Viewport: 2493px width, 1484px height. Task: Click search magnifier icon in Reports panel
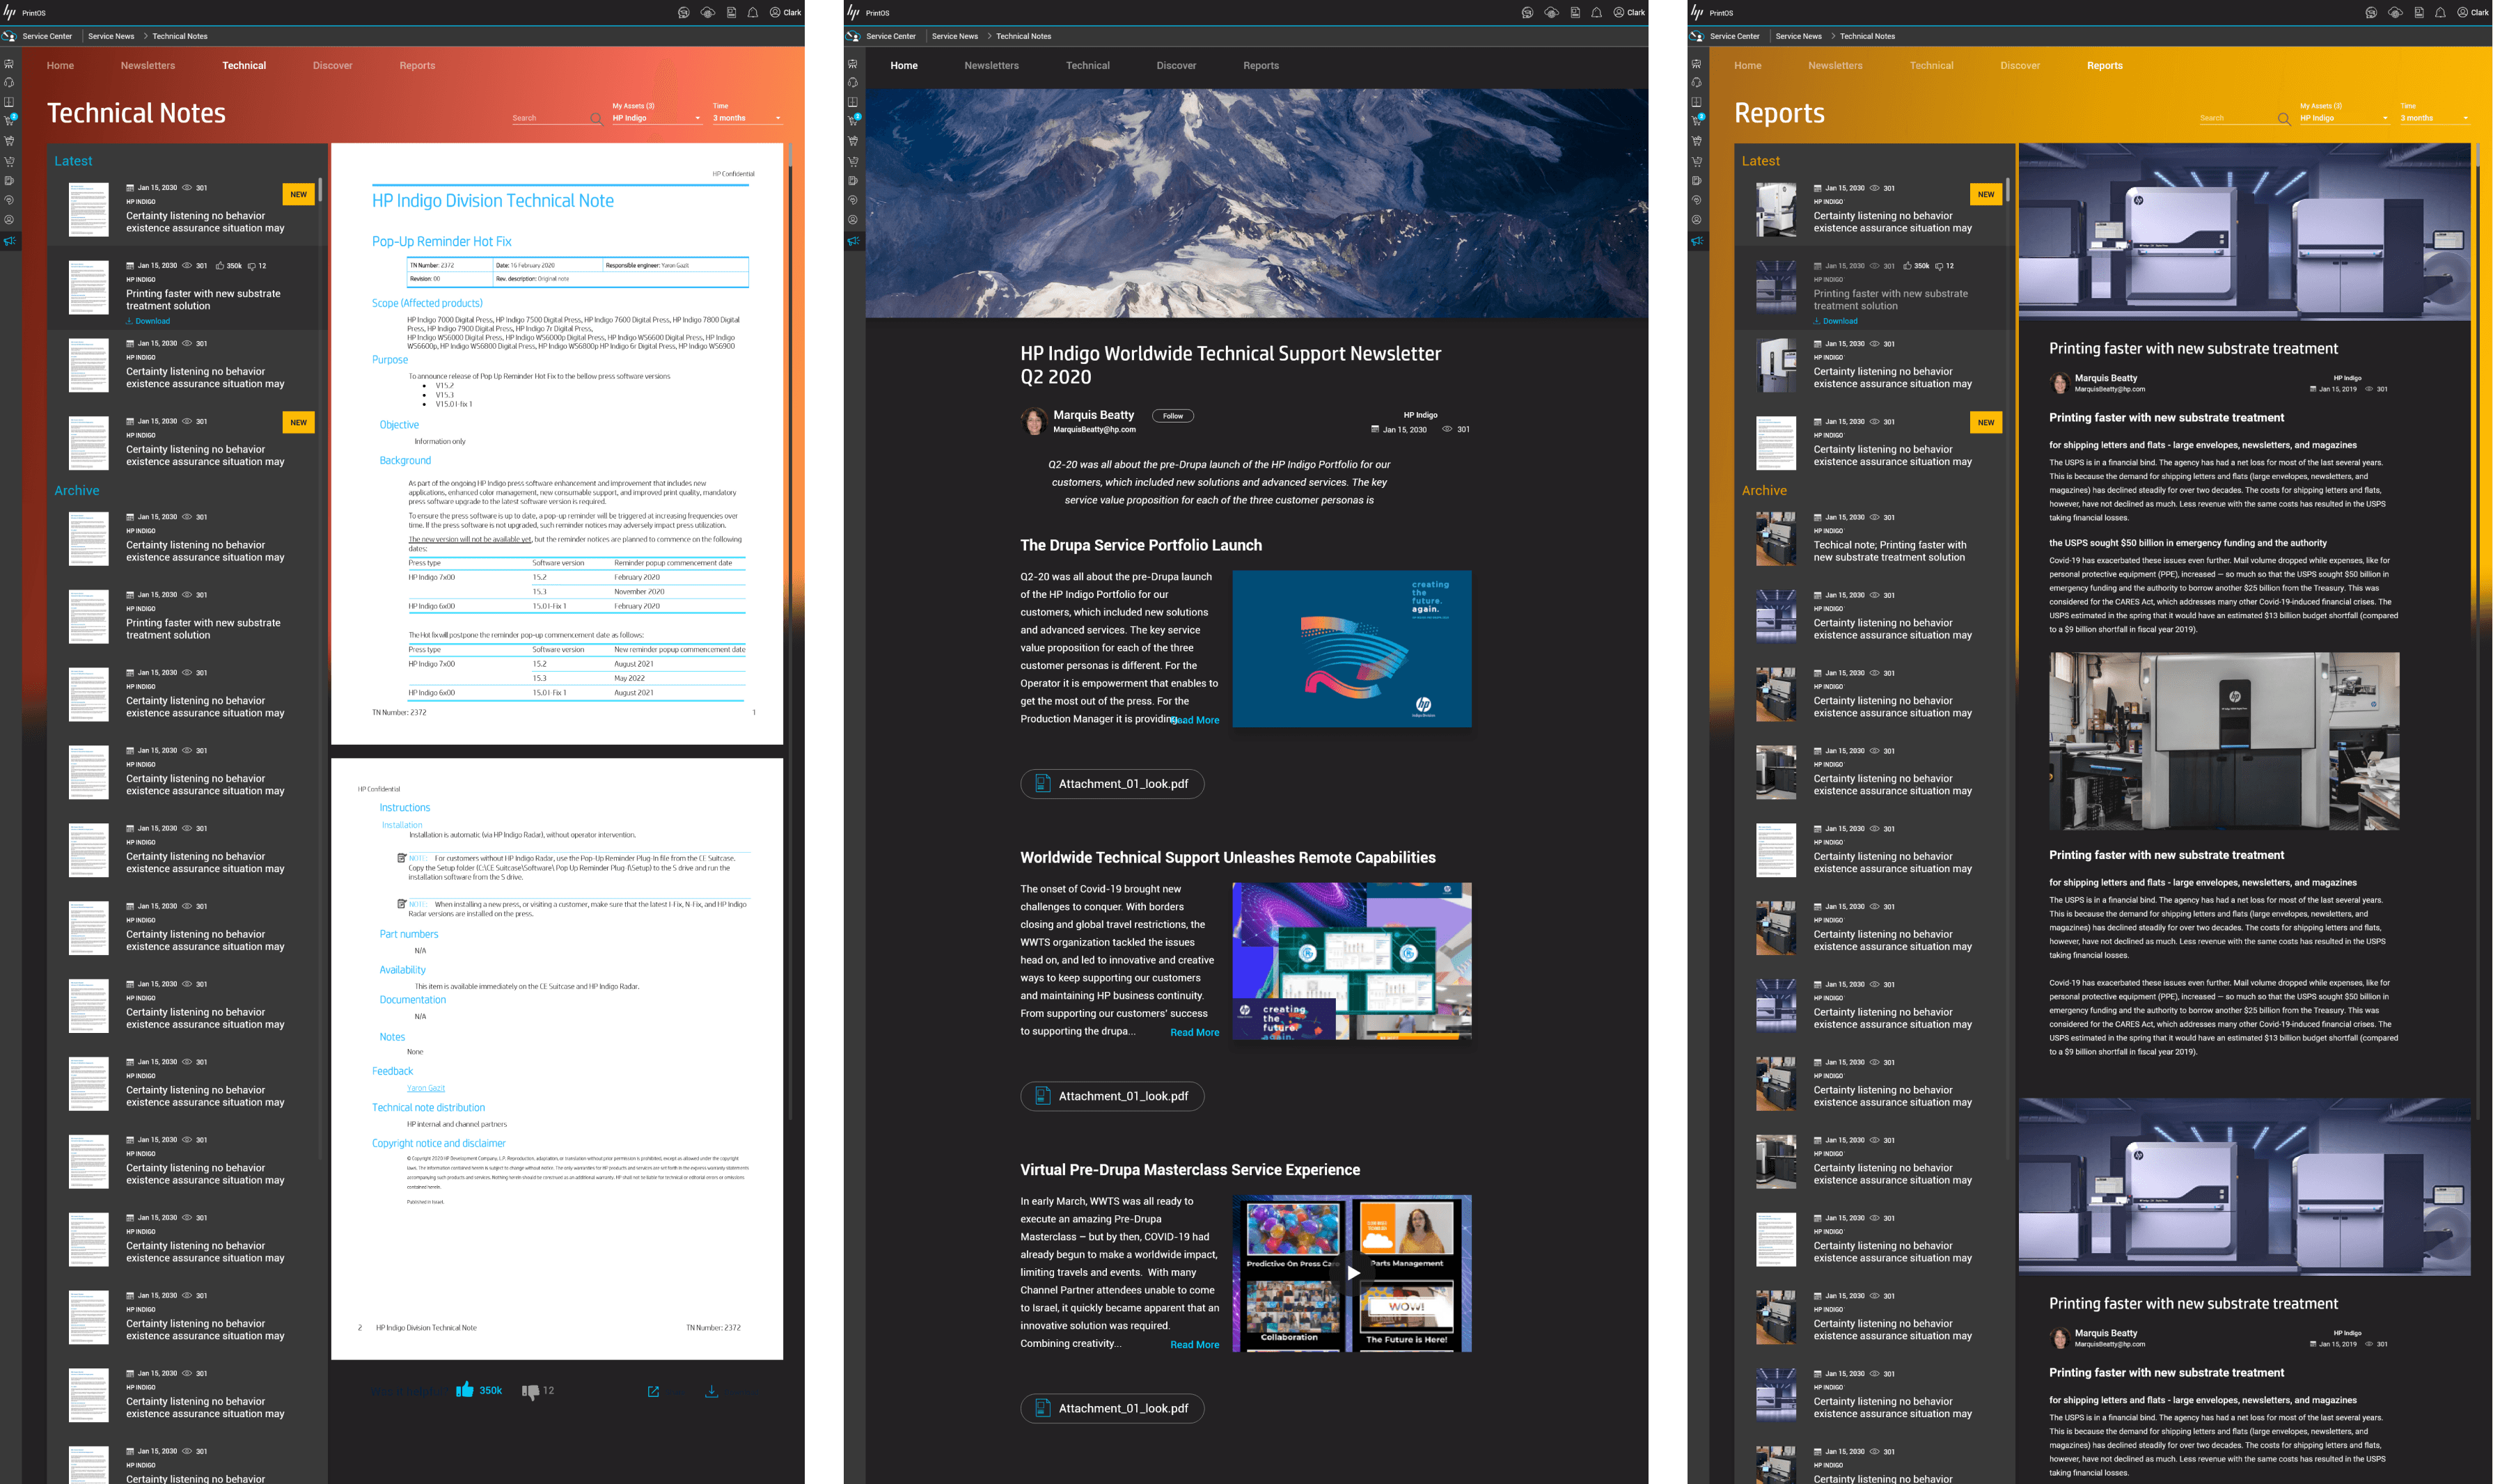click(2284, 118)
